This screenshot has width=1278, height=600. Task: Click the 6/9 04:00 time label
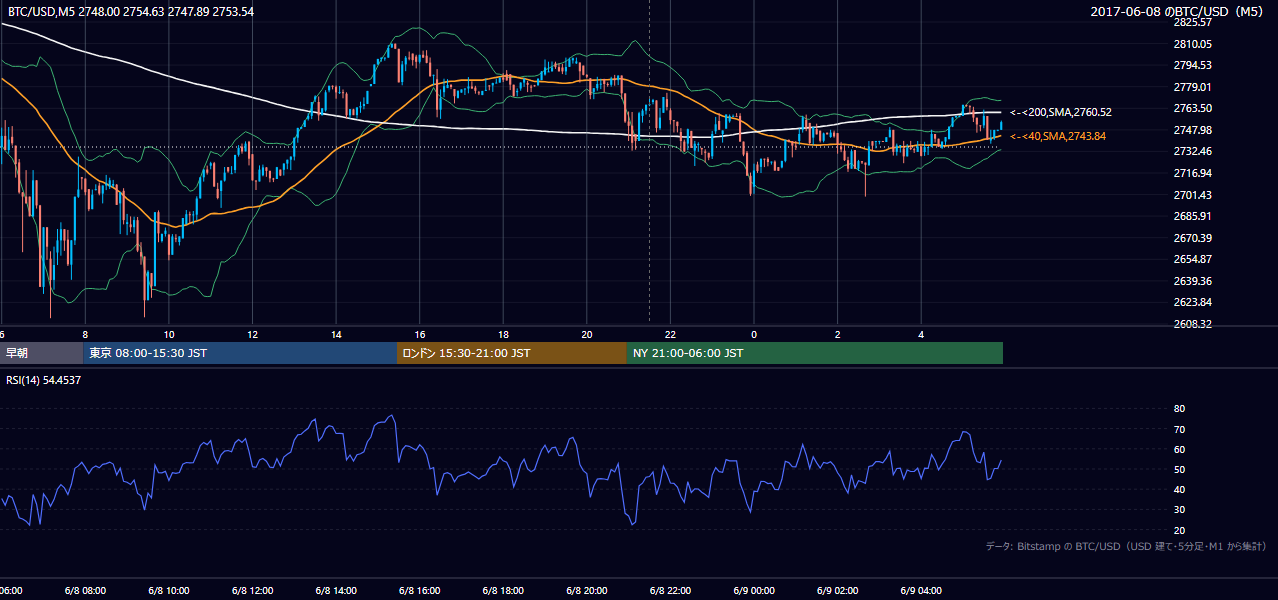coord(920,591)
